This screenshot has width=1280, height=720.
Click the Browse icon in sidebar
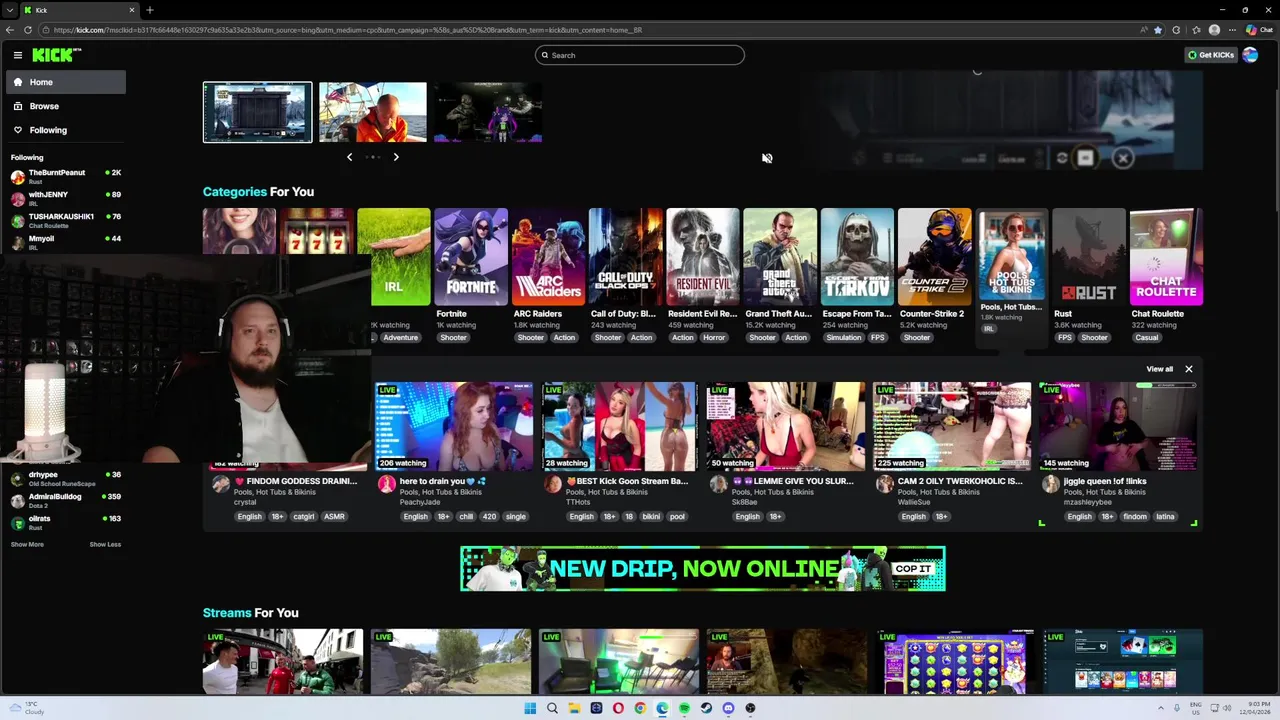[18, 106]
